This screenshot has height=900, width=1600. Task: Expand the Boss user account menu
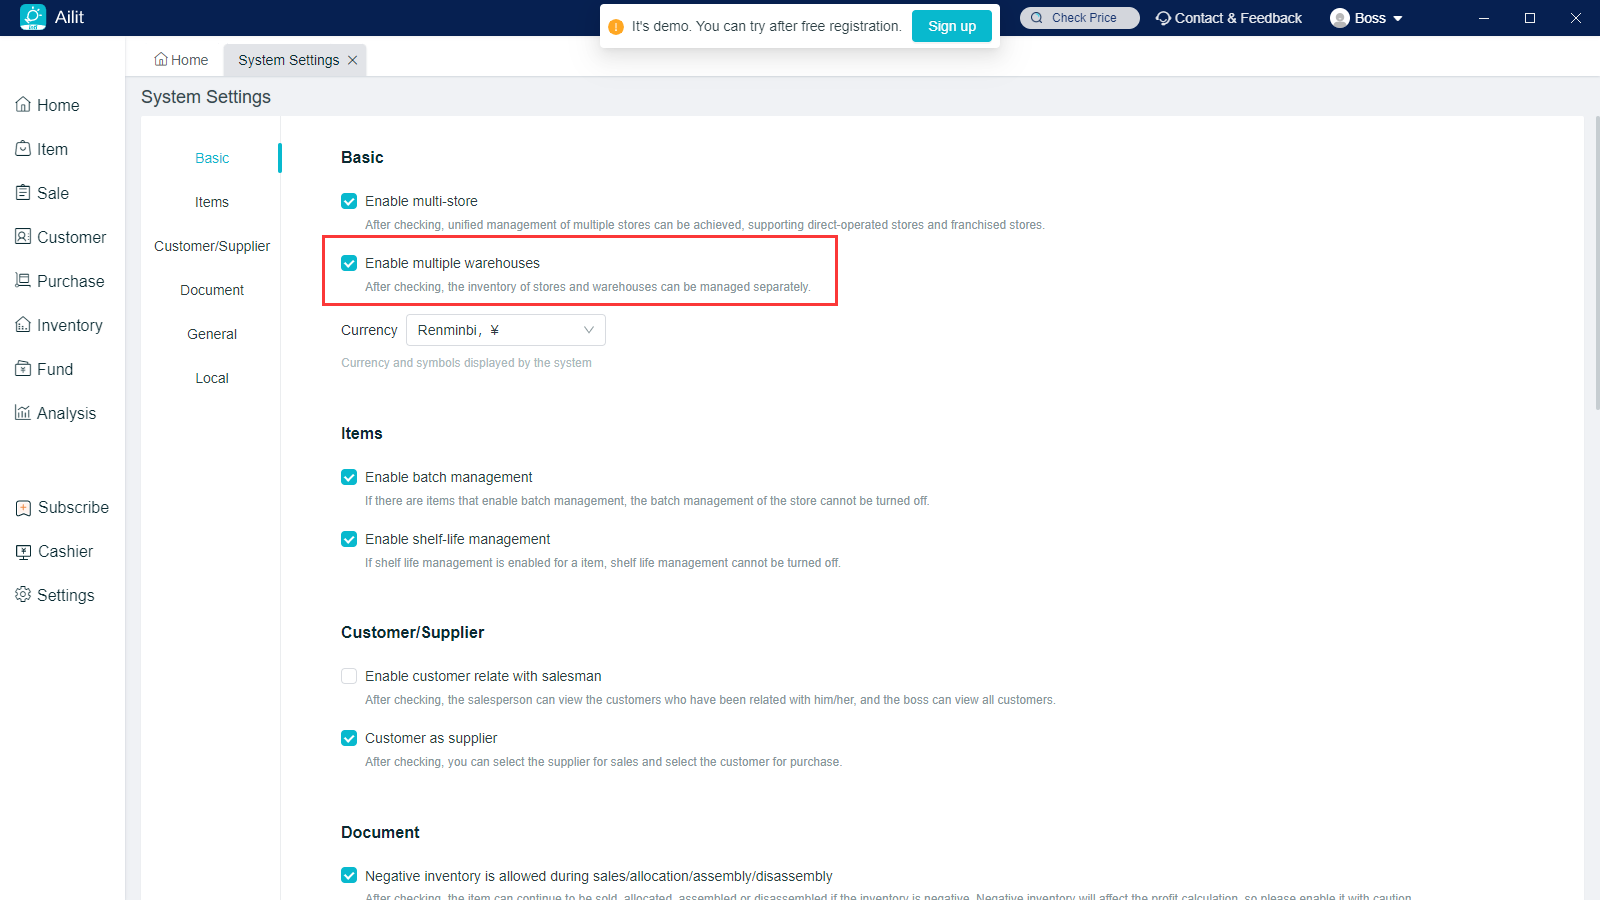pyautogui.click(x=1368, y=18)
